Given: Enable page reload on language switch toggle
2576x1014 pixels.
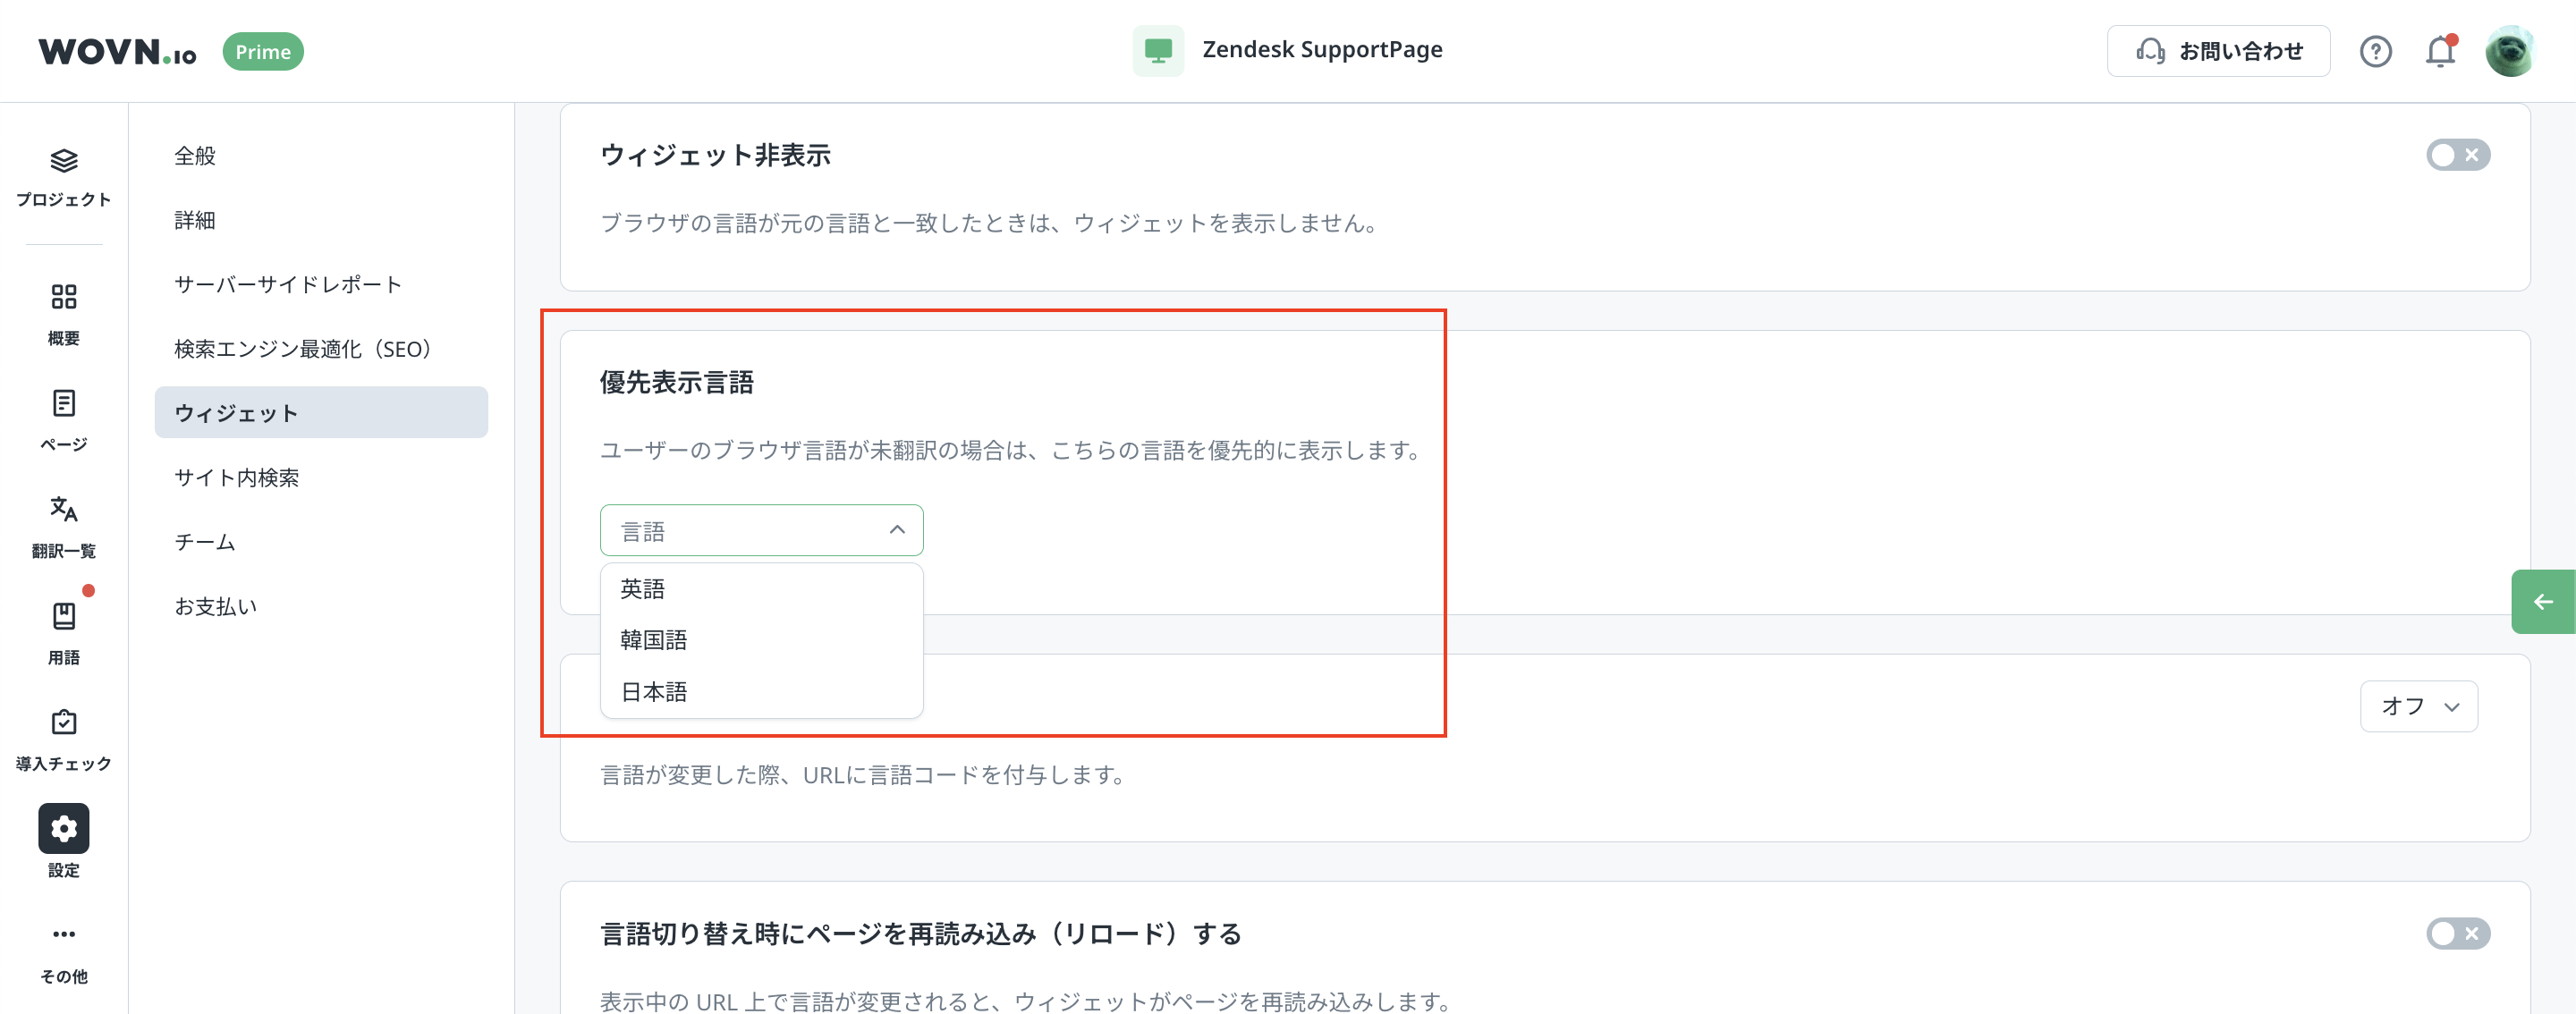Looking at the screenshot, I should [x=2457, y=933].
